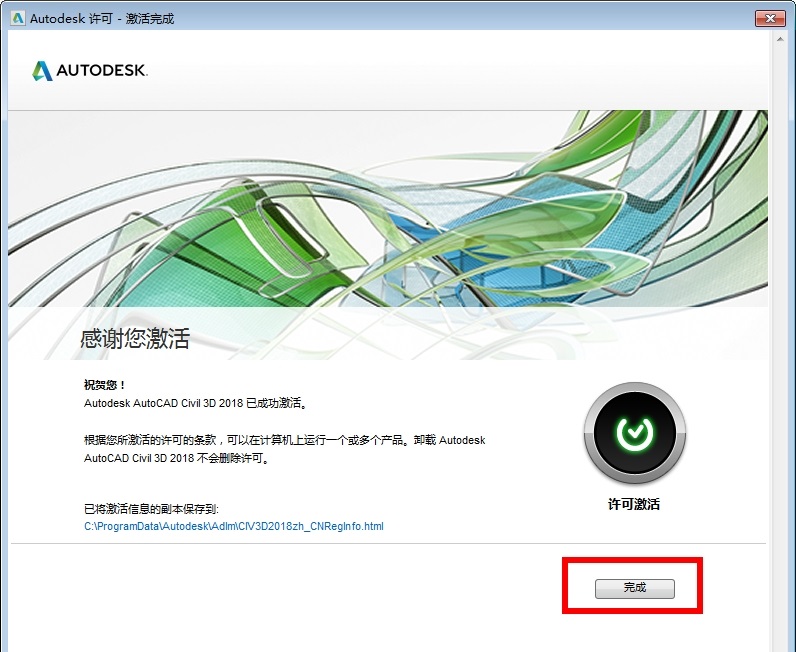This screenshot has height=652, width=796.
Task: Click the title bar Autodesk app icon
Action: (18, 18)
